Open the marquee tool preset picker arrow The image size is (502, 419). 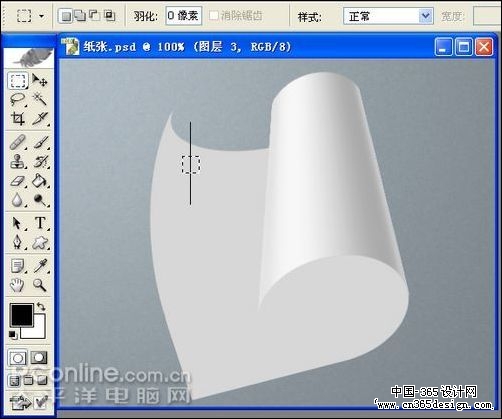42,16
